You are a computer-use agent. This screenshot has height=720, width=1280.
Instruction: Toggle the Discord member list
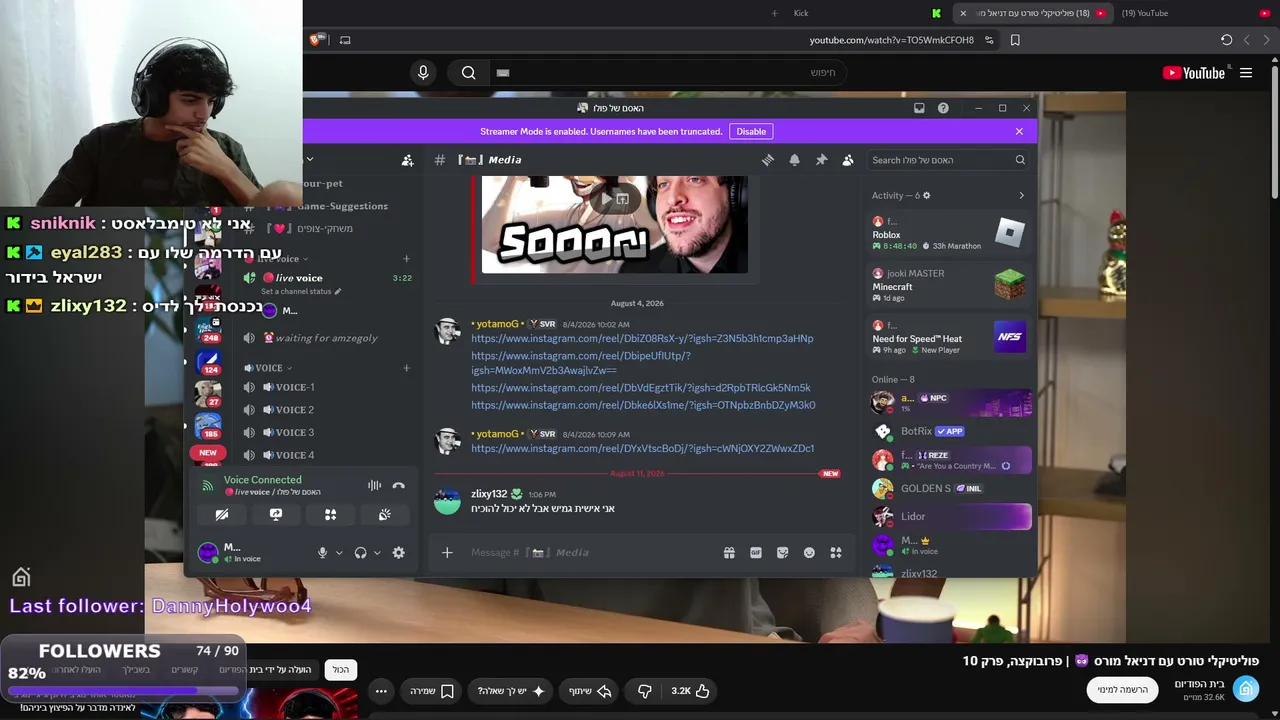[x=848, y=160]
